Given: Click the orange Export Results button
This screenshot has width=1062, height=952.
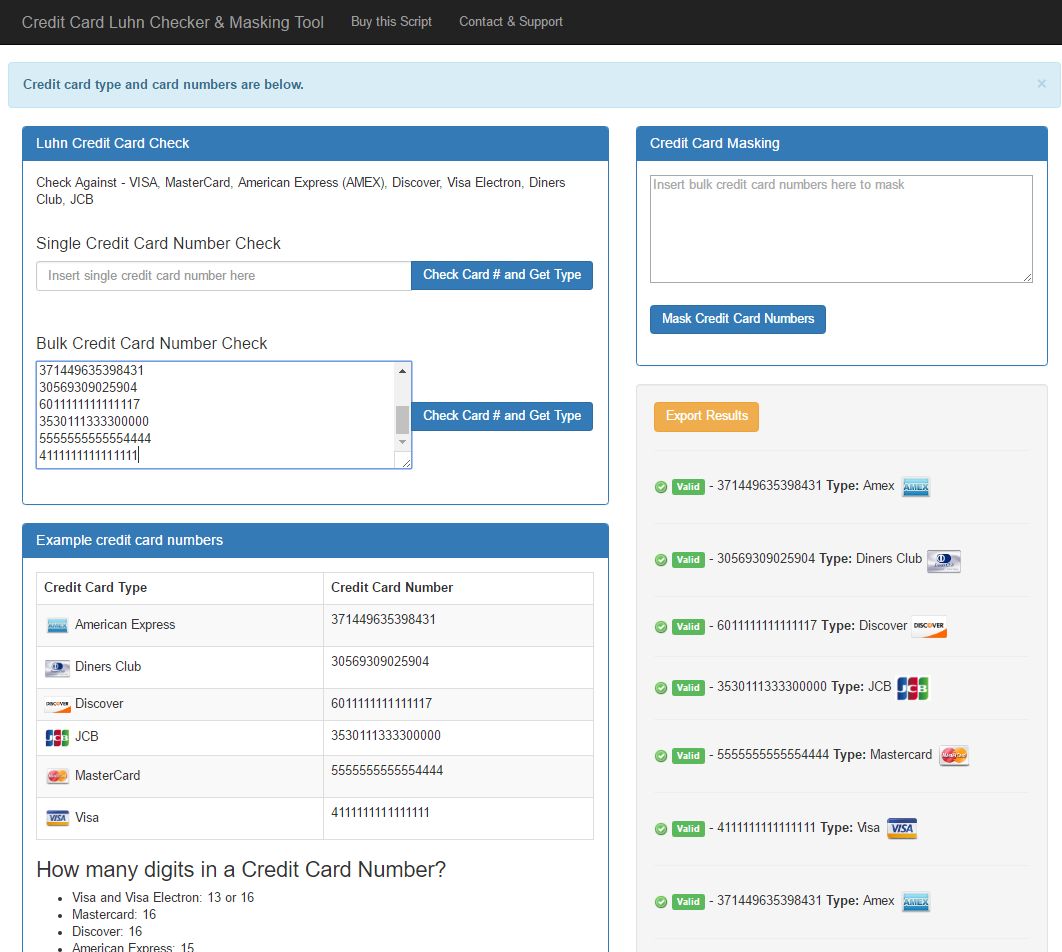Looking at the screenshot, I should click(x=706, y=416).
